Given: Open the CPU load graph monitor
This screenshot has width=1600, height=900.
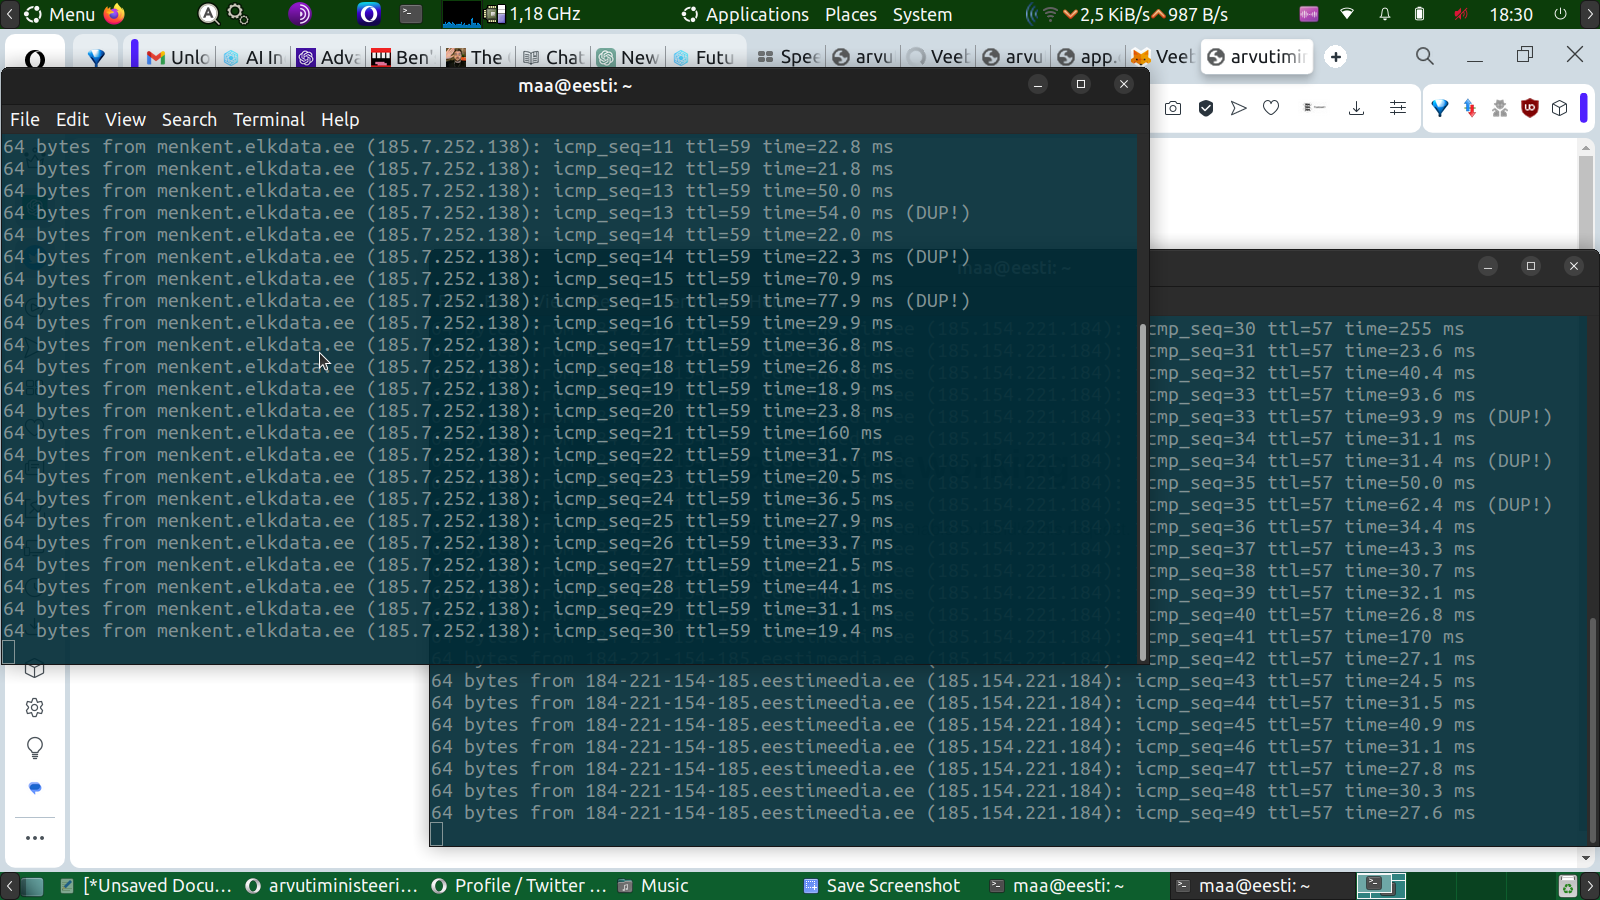Looking at the screenshot, I should click(x=461, y=14).
